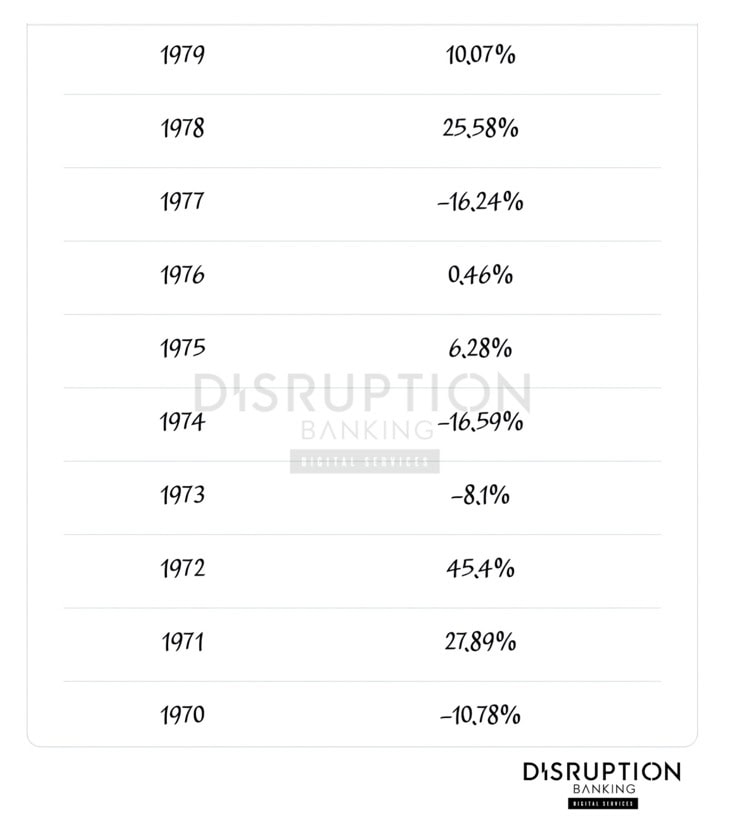
Task: Select the 1976 year label
Action: [182, 276]
